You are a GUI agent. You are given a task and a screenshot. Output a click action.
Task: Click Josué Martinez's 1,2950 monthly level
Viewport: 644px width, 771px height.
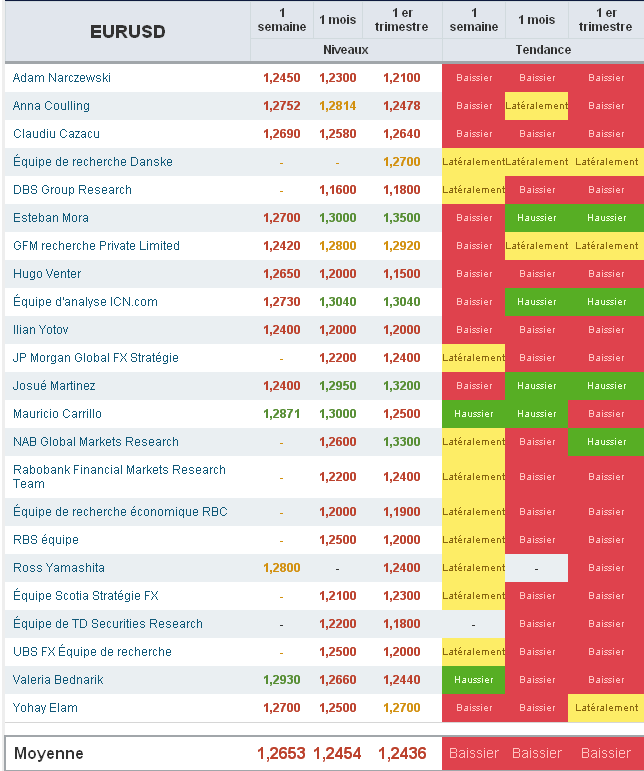[338, 386]
